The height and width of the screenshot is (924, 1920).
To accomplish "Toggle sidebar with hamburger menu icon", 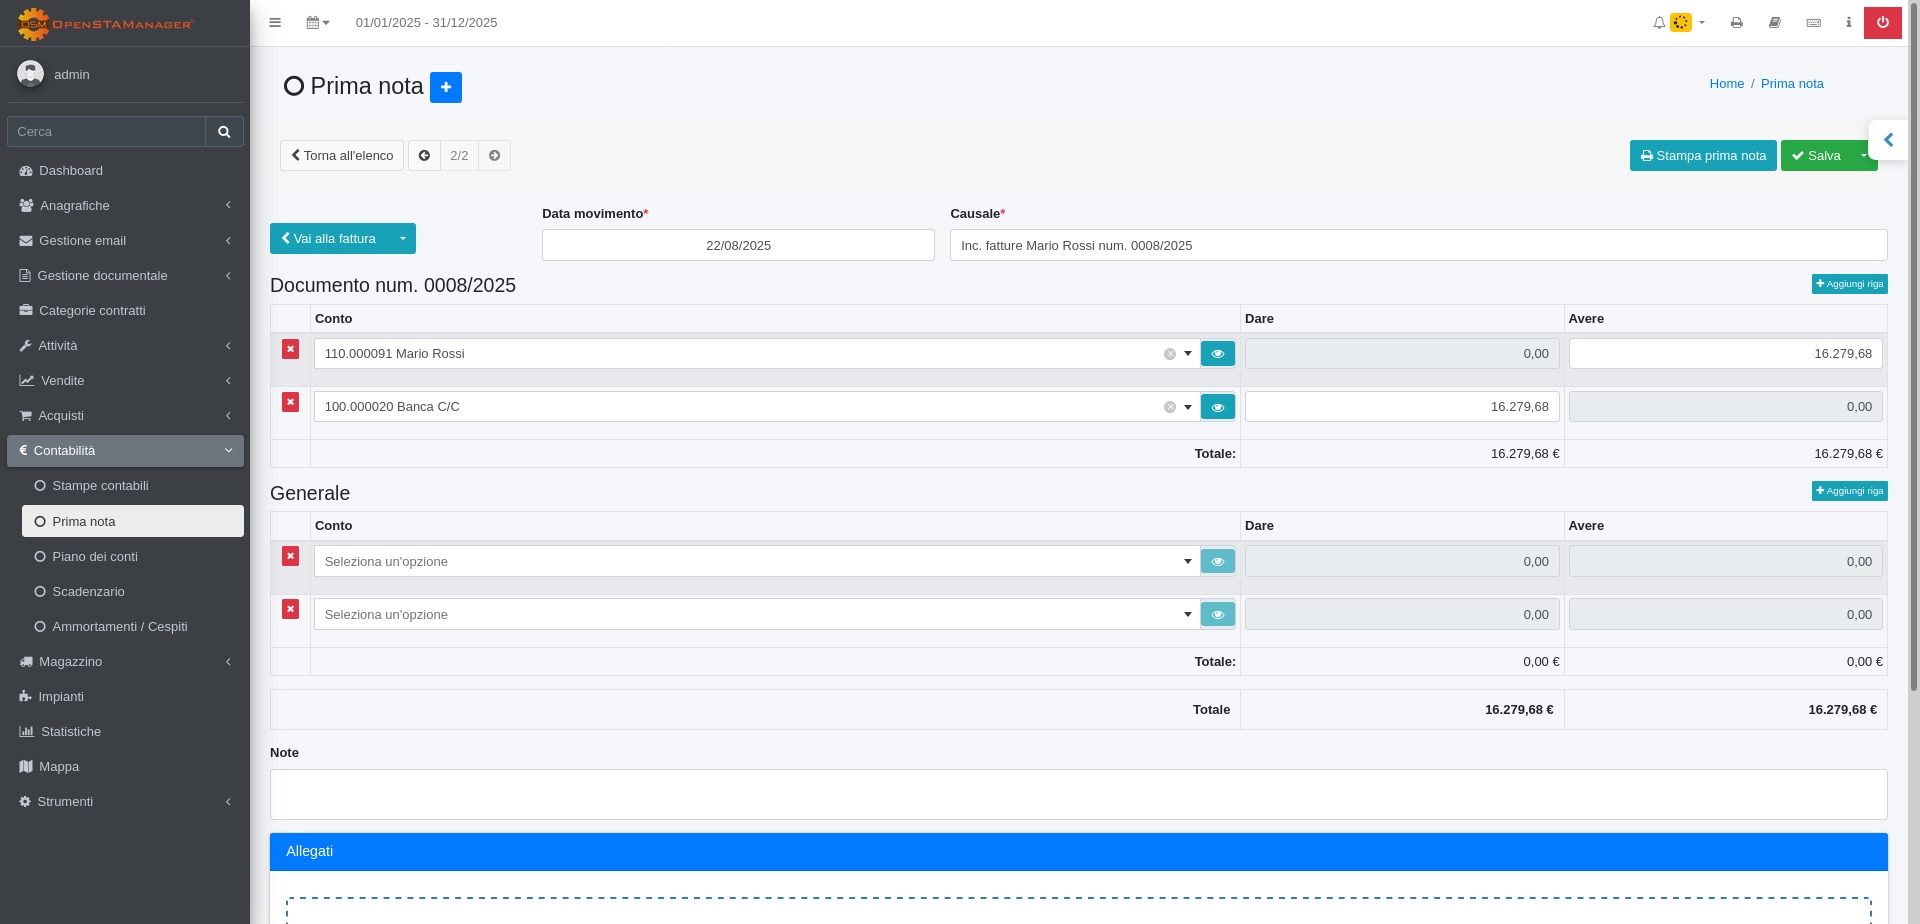I will [275, 22].
